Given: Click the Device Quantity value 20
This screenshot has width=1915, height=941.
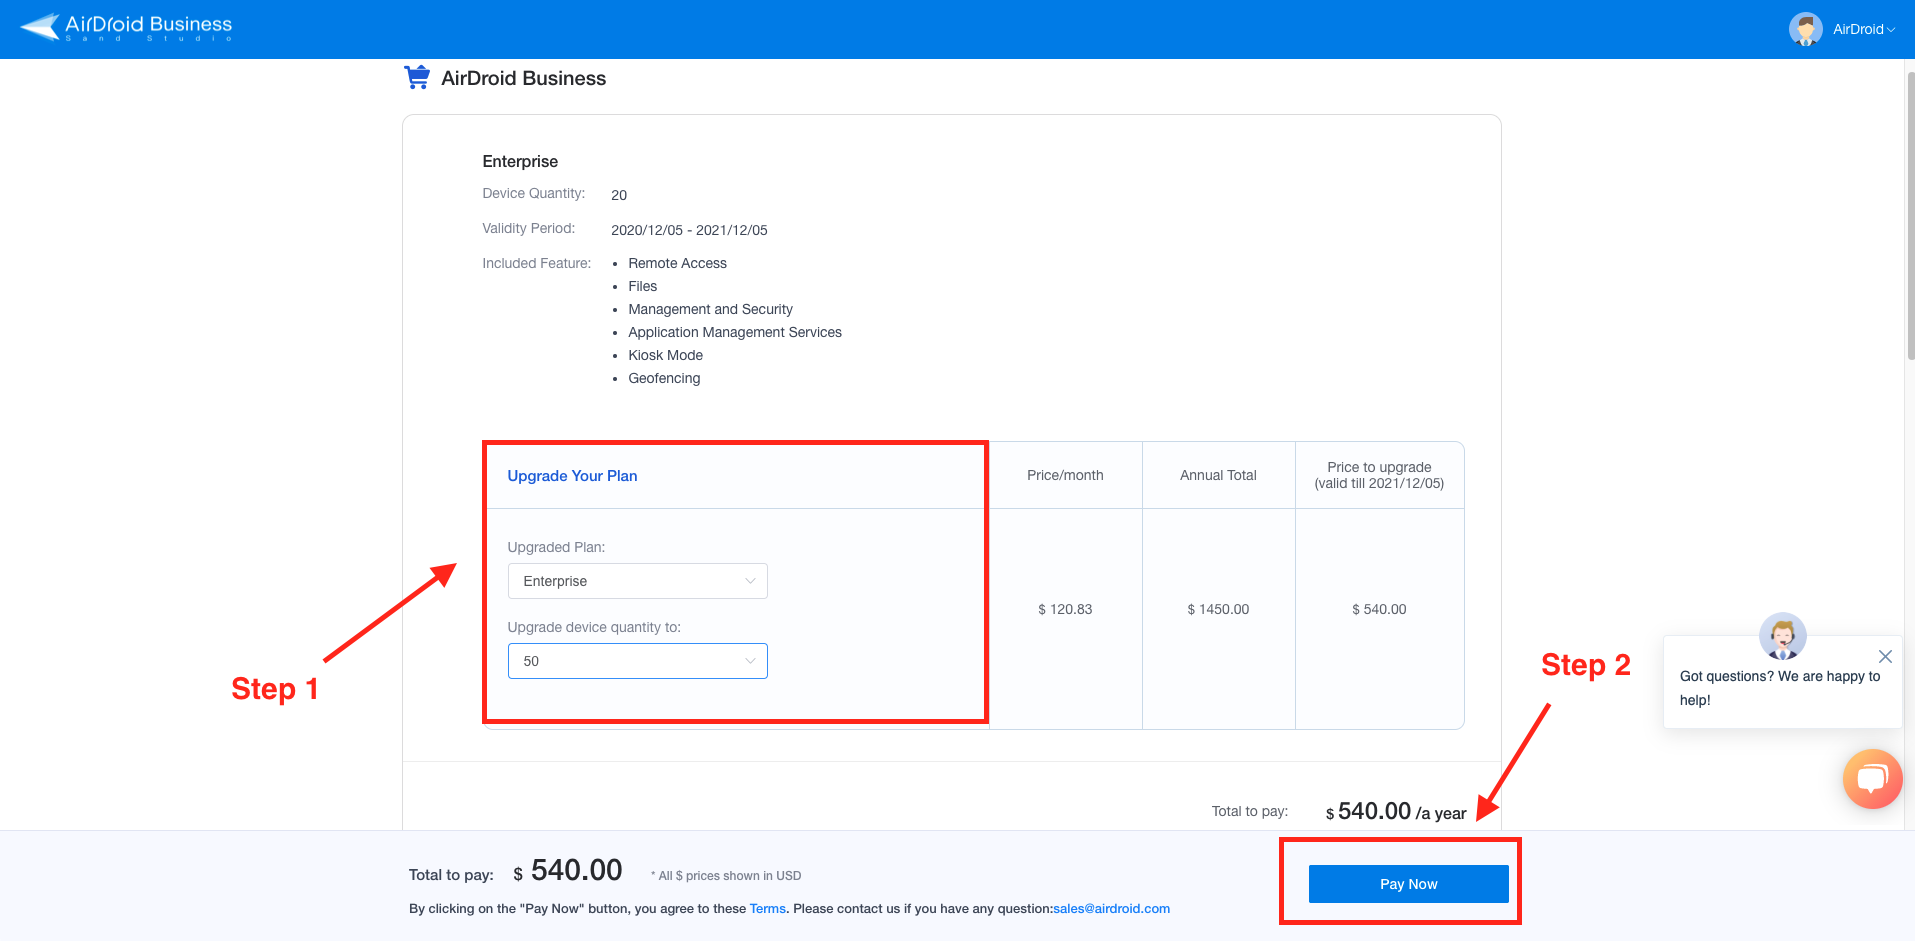Looking at the screenshot, I should pyautogui.click(x=619, y=195).
